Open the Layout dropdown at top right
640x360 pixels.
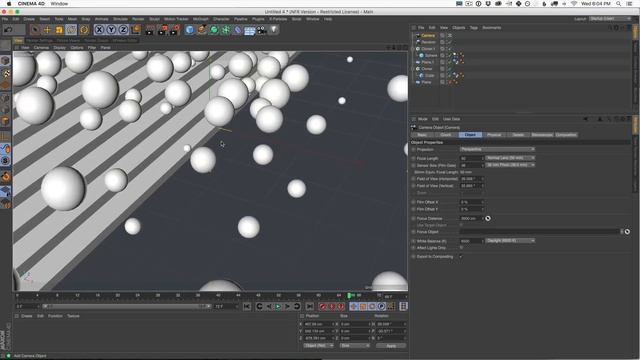click(x=610, y=19)
